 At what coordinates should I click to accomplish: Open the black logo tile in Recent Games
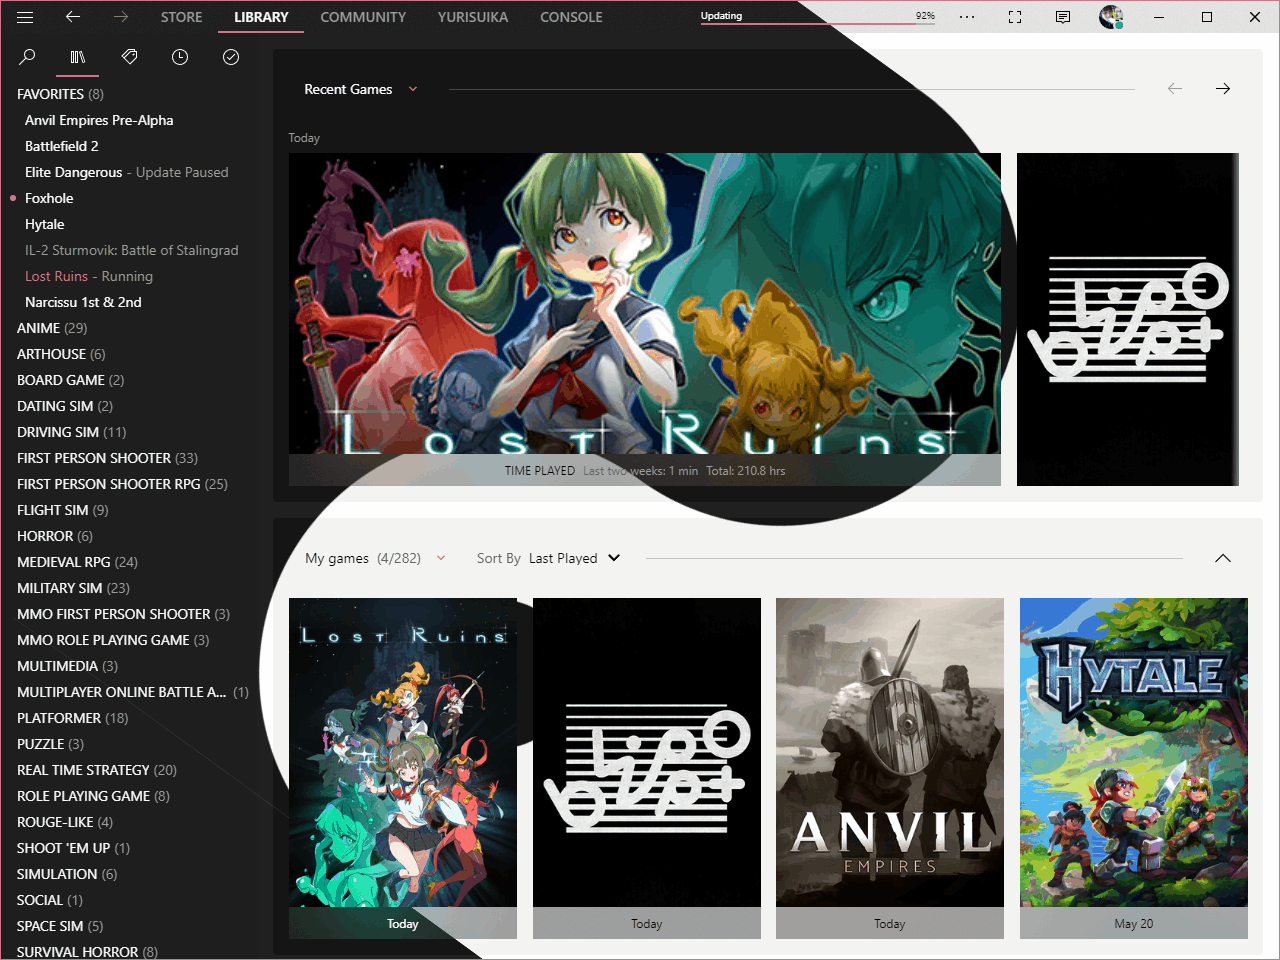[1128, 319]
